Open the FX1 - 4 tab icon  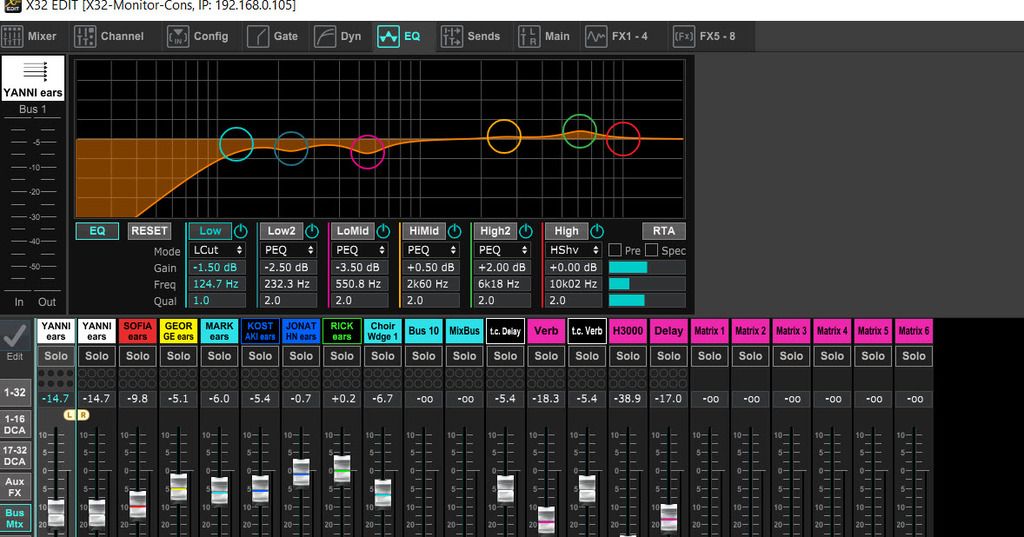pos(596,37)
